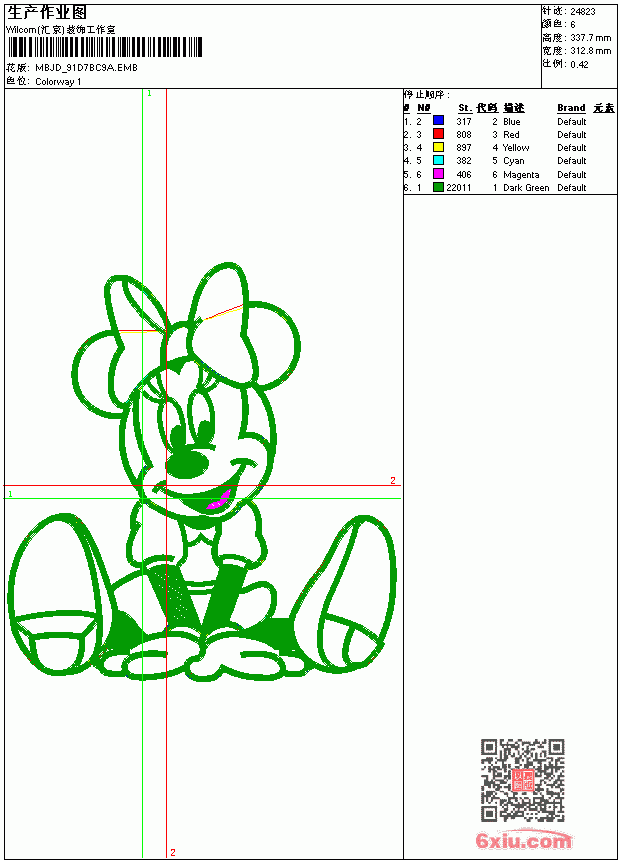This screenshot has height=860, width=620.
Task: Click the 'Cyan' description text
Action: coord(514,161)
